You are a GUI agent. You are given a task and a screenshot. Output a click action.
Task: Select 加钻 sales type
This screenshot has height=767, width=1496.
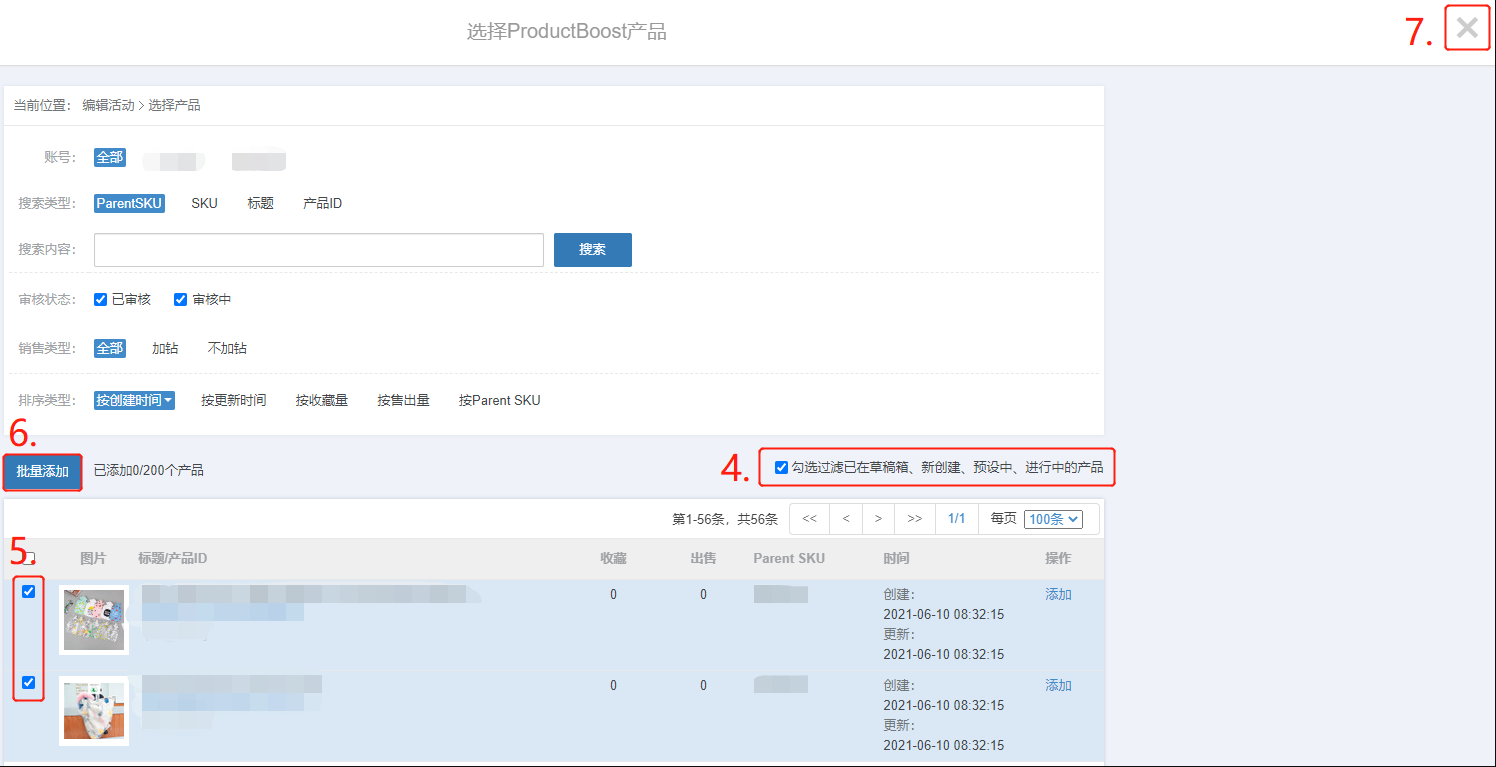[x=165, y=348]
